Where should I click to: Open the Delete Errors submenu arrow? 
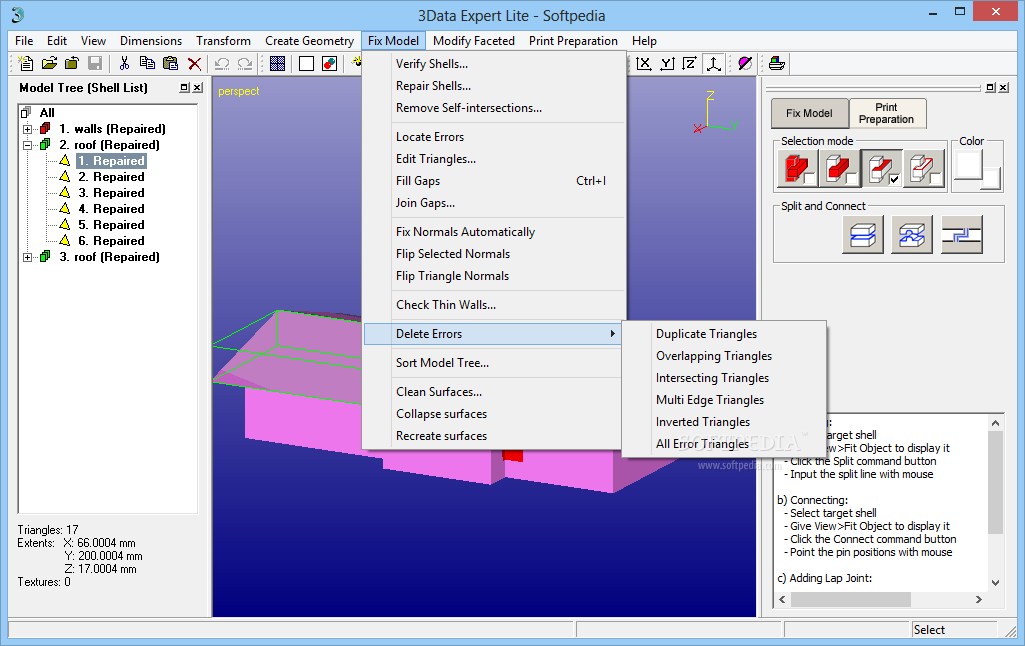[613, 333]
